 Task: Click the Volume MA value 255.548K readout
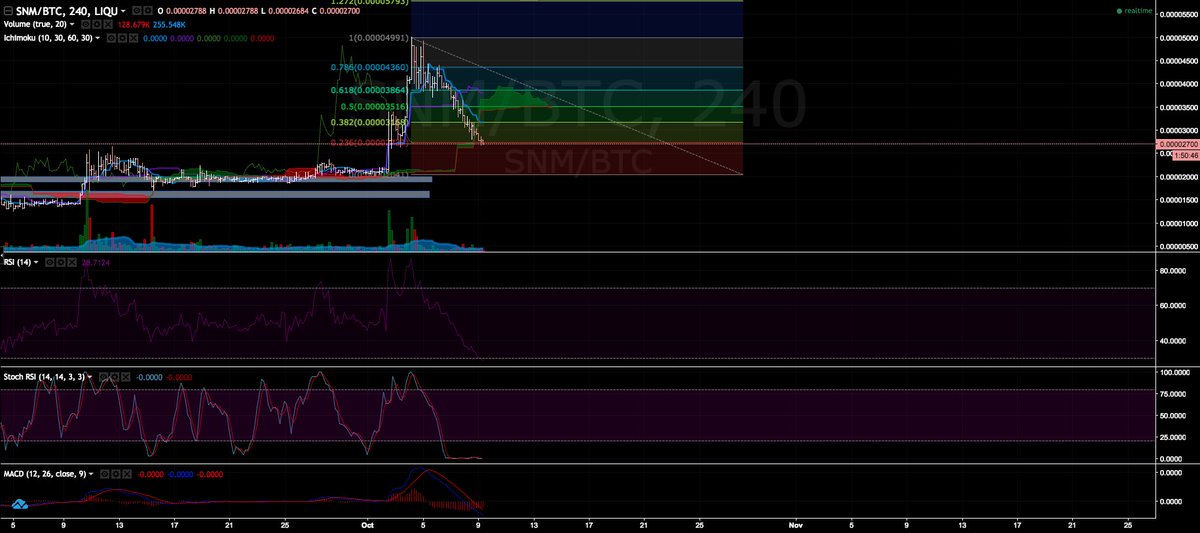tap(169, 24)
